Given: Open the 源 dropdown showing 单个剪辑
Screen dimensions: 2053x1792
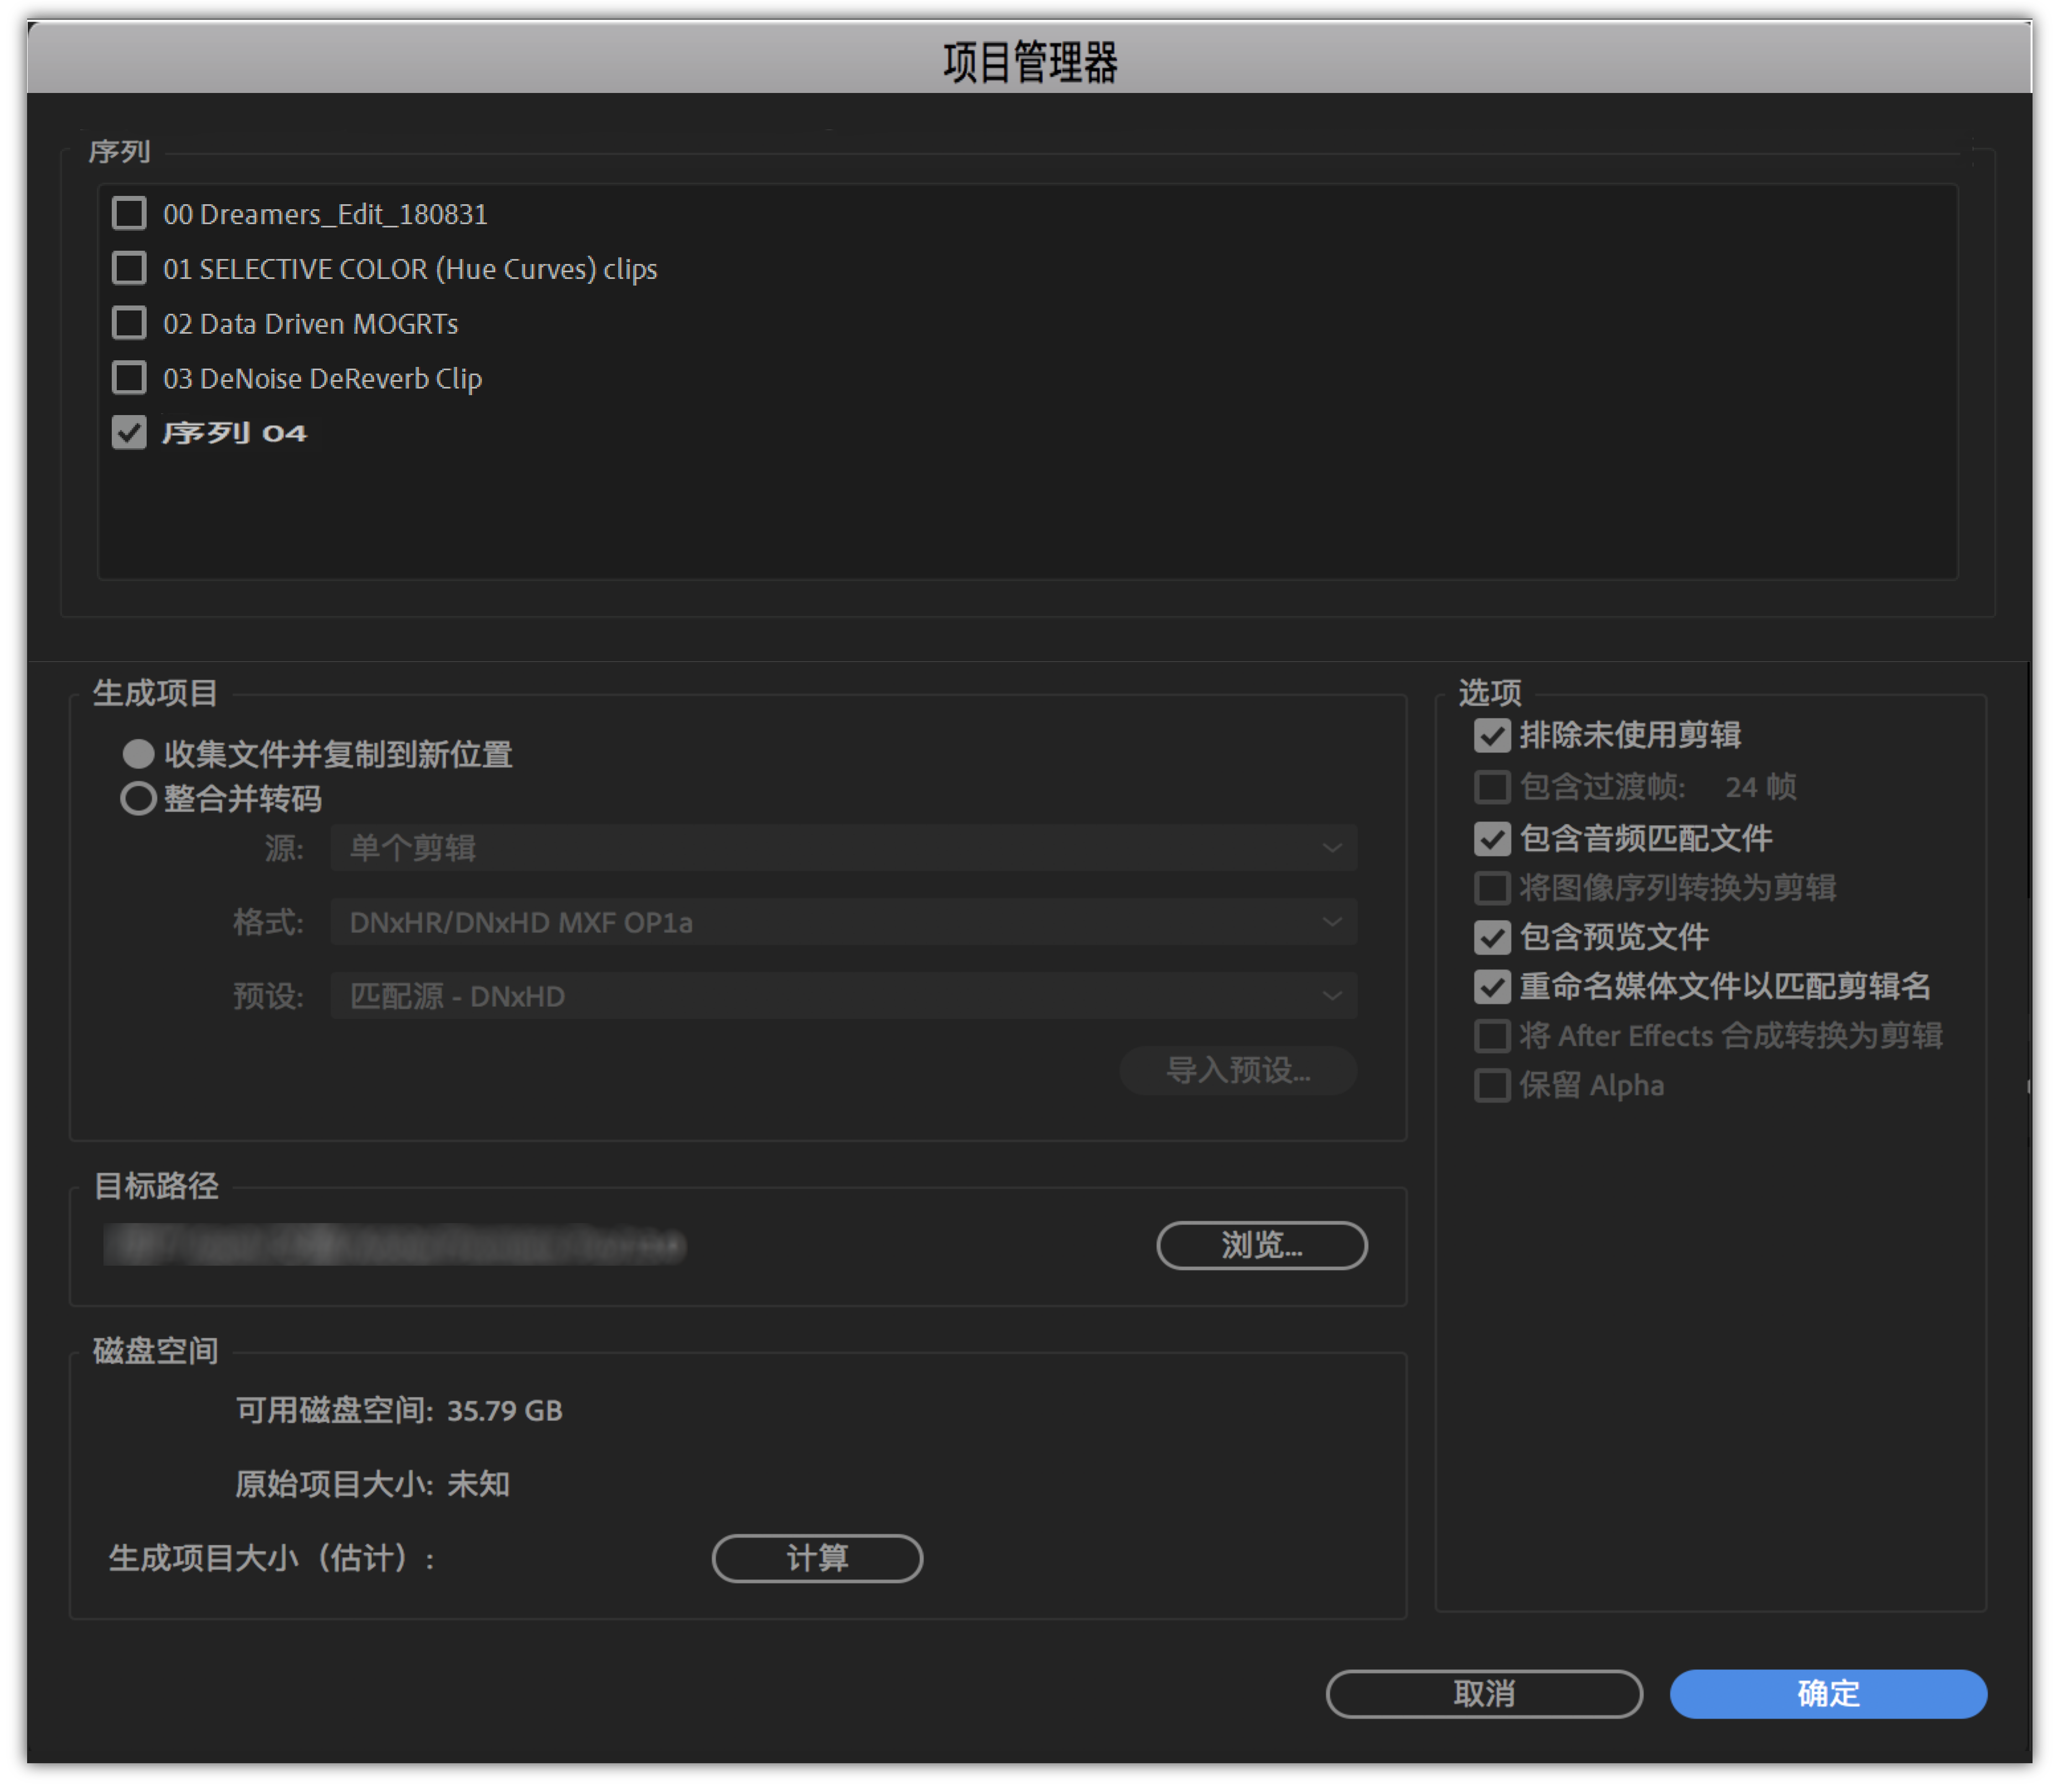Looking at the screenshot, I should (844, 848).
